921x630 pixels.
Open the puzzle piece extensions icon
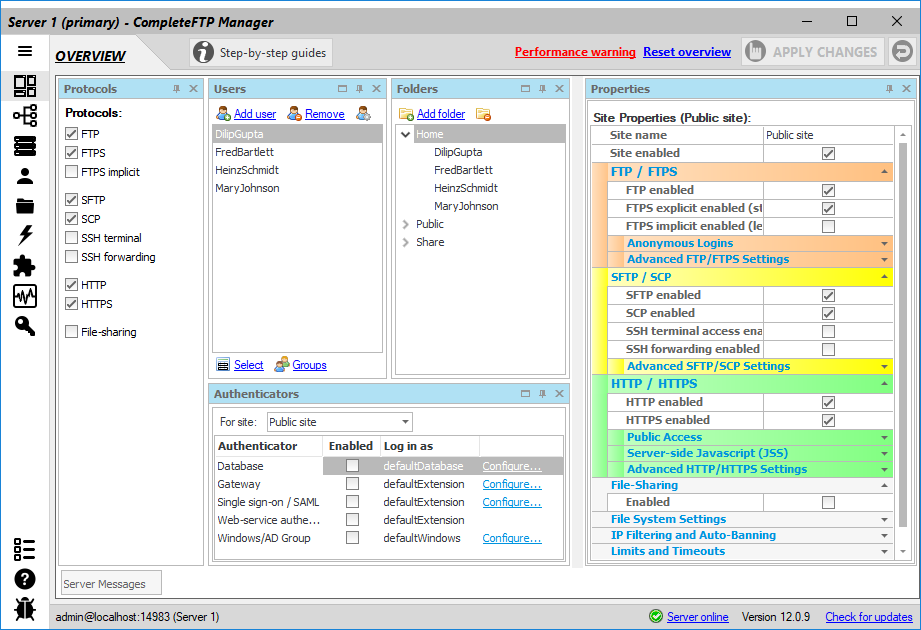pyautogui.click(x=25, y=266)
